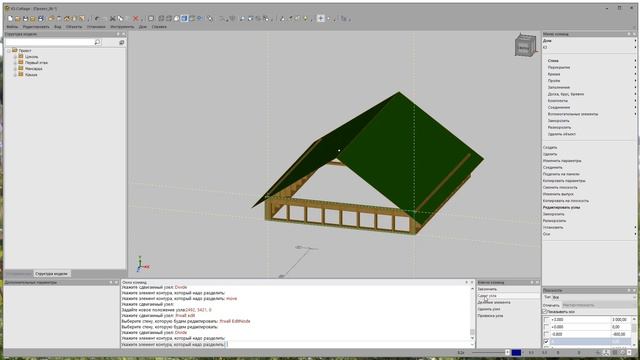Toggle the 'Показывать все' checkbox
Image resolution: width=640 pixels, height=360 pixels.
545,311
